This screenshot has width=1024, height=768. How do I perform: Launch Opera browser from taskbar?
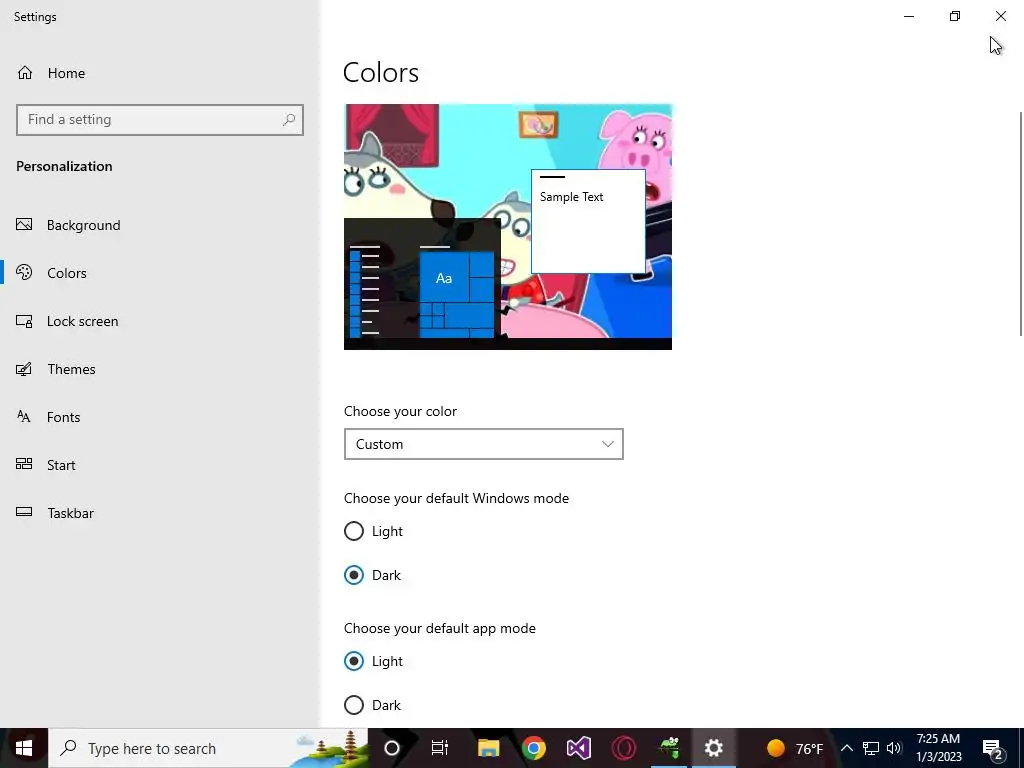[x=624, y=748]
